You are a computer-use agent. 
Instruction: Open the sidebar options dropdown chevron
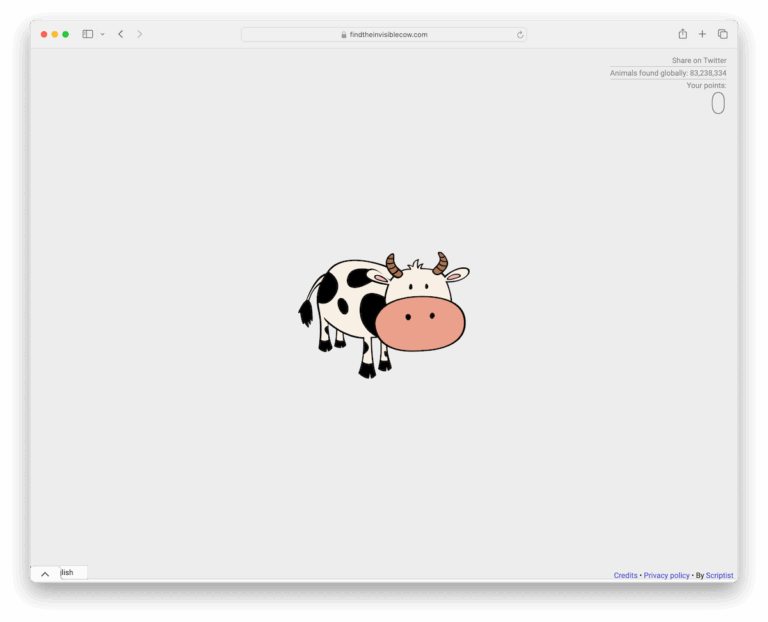pos(102,34)
